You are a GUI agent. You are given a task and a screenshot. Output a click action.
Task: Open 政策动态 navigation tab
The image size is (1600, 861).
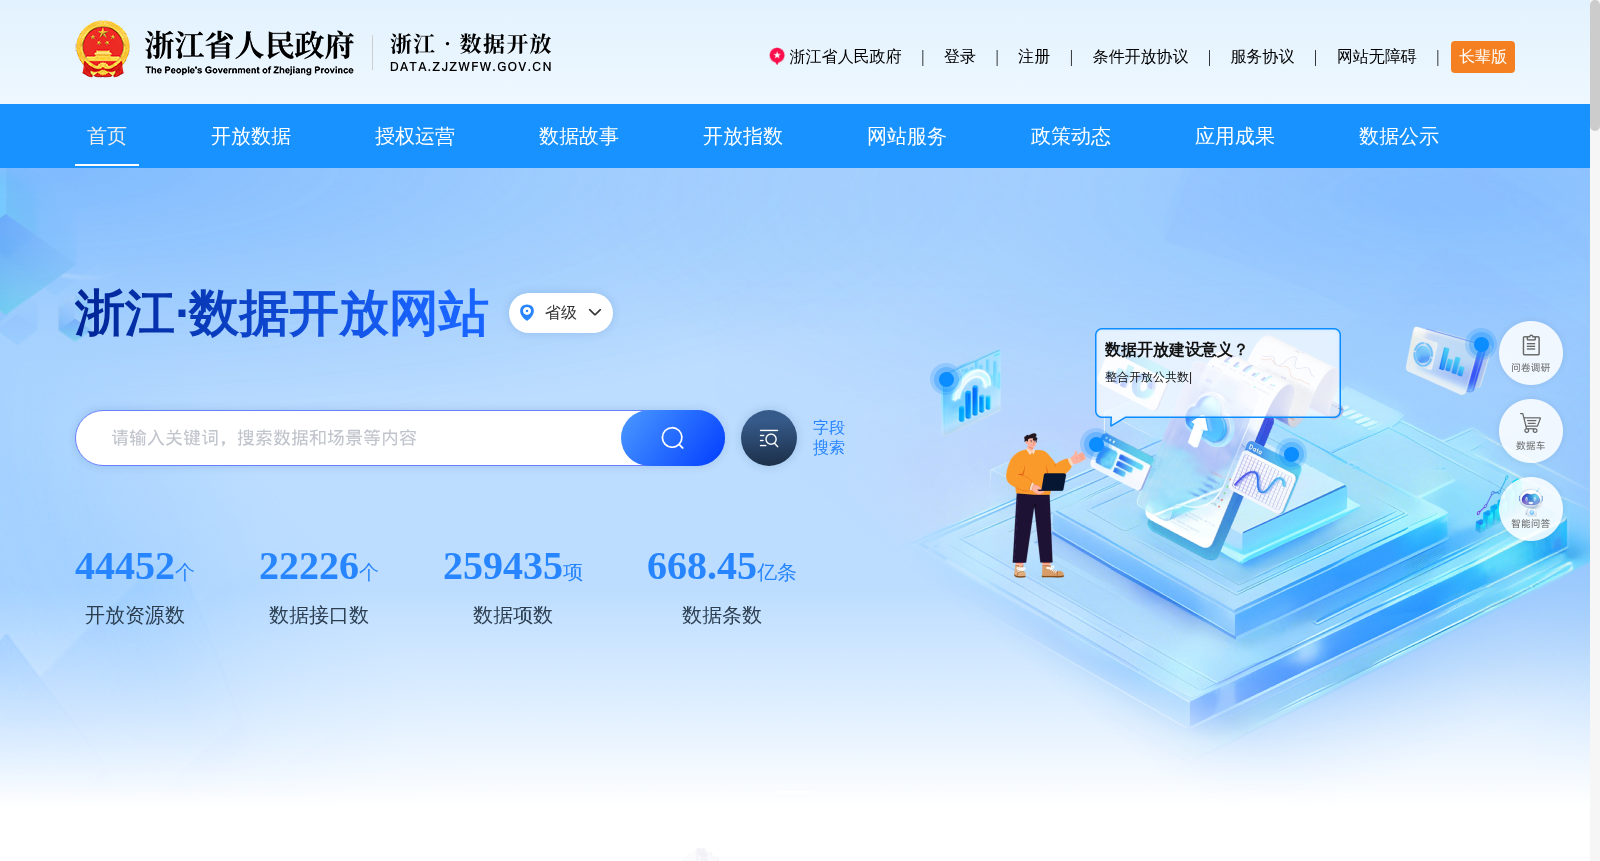click(1071, 136)
